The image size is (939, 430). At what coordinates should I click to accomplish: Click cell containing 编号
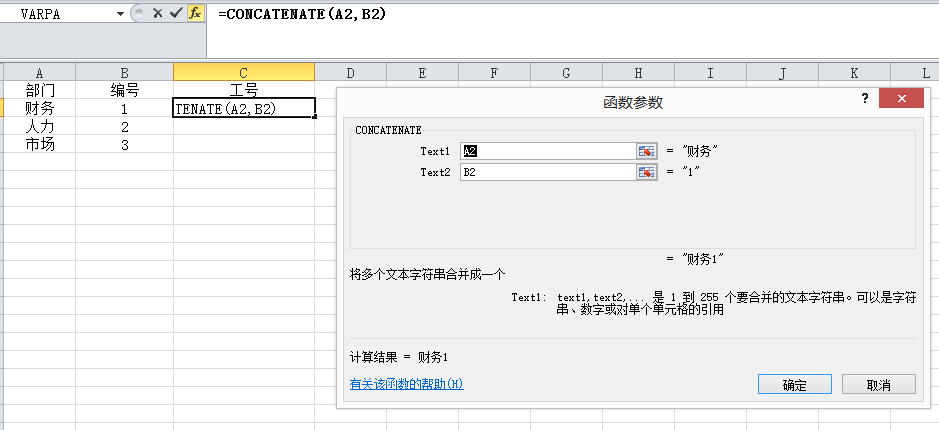point(125,90)
